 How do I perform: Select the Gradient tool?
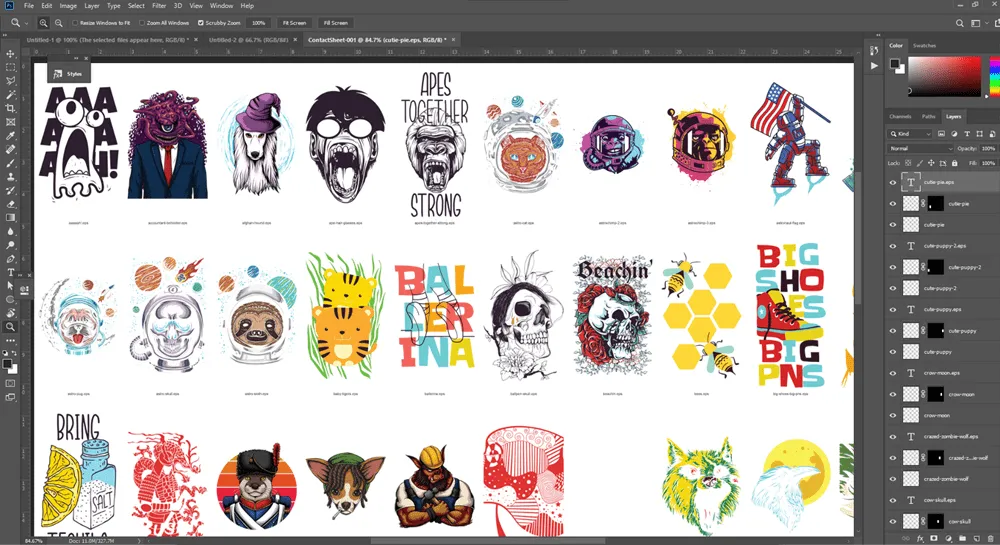[x=10, y=218]
